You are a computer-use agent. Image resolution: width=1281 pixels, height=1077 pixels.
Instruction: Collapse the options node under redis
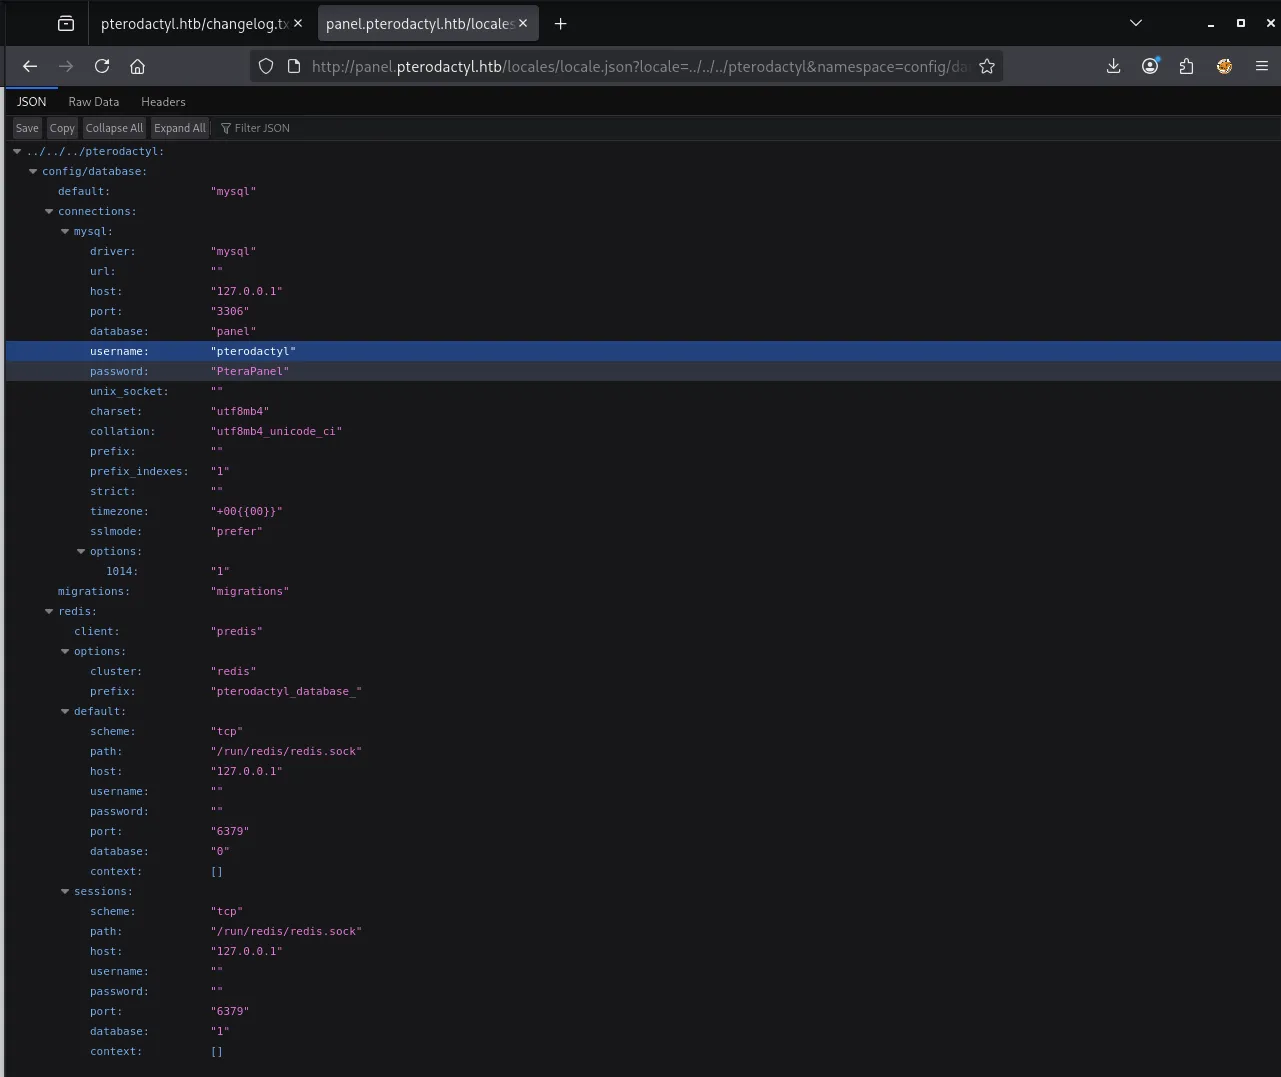pyautogui.click(x=65, y=651)
